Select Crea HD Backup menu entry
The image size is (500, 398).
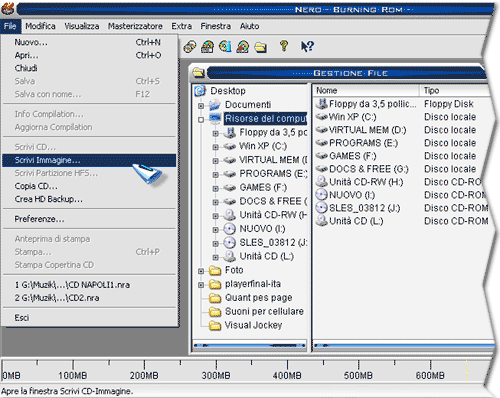(x=89, y=199)
